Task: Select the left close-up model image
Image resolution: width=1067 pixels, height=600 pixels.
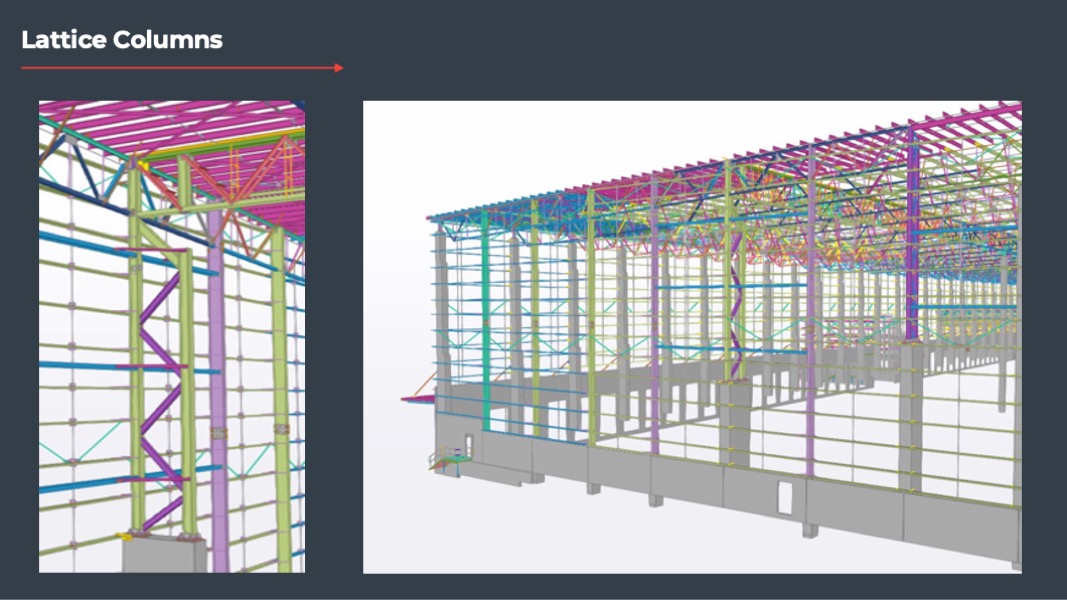Action: coord(171,336)
